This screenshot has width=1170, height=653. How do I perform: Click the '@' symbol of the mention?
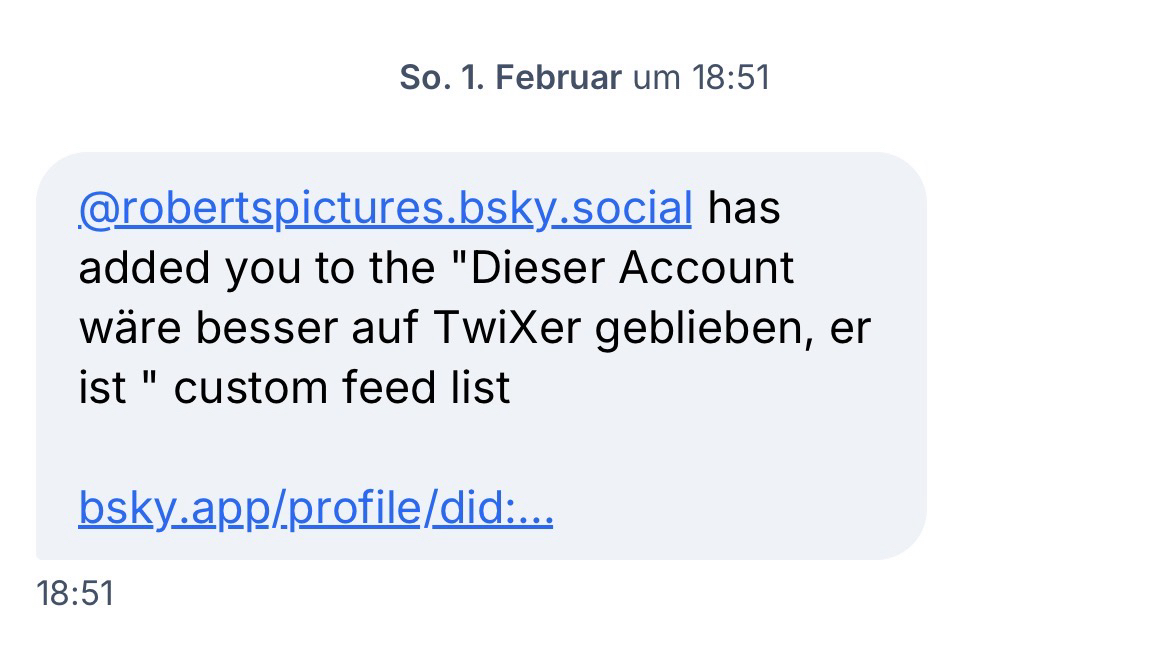(x=91, y=208)
